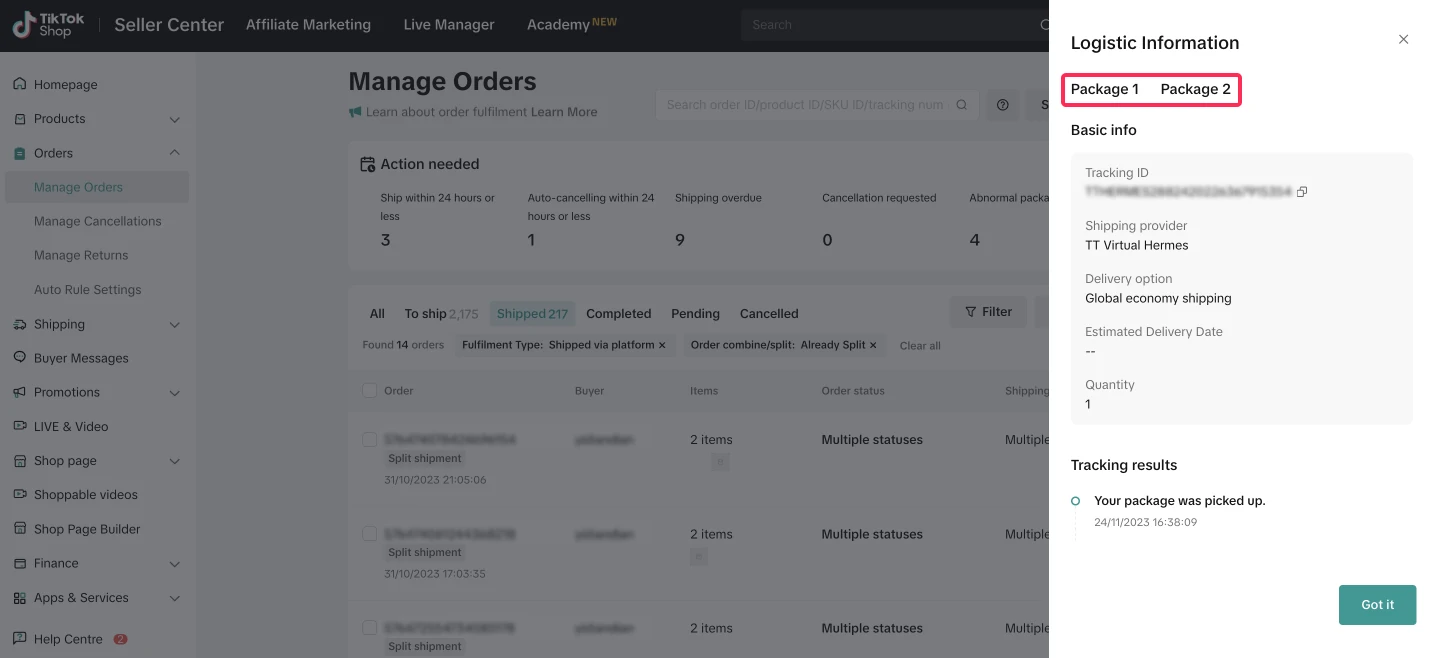This screenshot has width=1436, height=658.
Task: Copy the Tracking ID using copy icon
Action: (x=1302, y=192)
